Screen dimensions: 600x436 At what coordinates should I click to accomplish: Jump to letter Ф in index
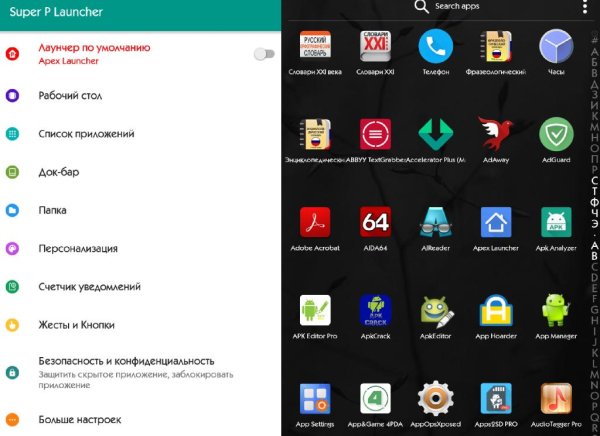click(x=594, y=202)
